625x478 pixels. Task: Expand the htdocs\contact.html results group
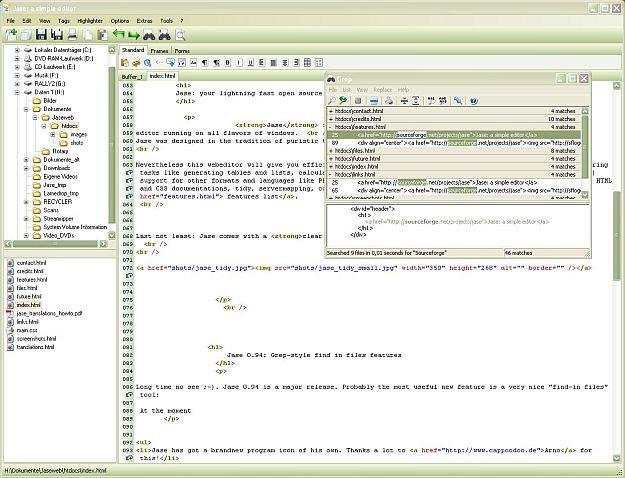(331, 112)
